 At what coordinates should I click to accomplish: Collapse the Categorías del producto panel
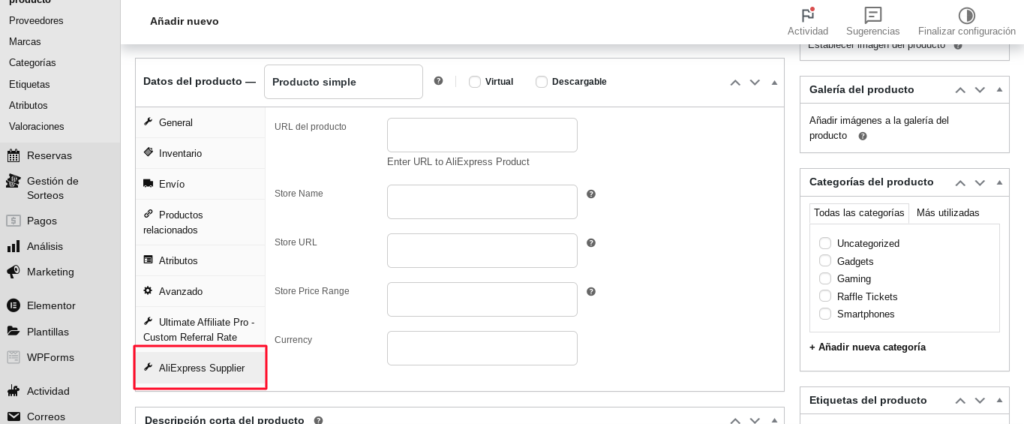[x=999, y=182]
